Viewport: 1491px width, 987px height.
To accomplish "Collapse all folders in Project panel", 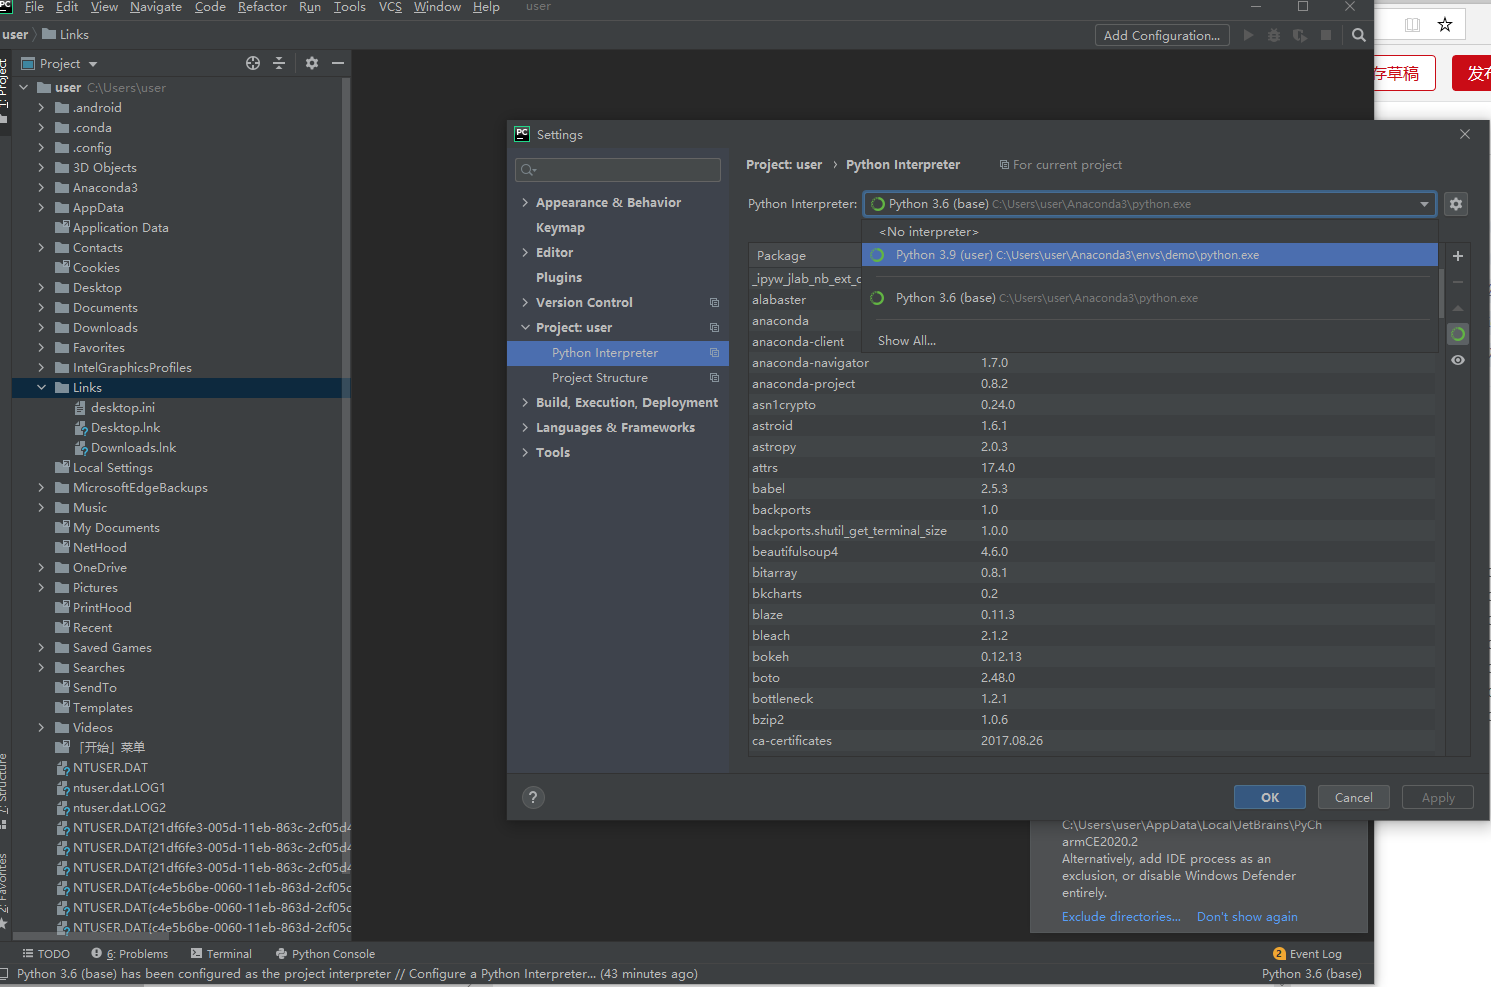I will (x=279, y=62).
